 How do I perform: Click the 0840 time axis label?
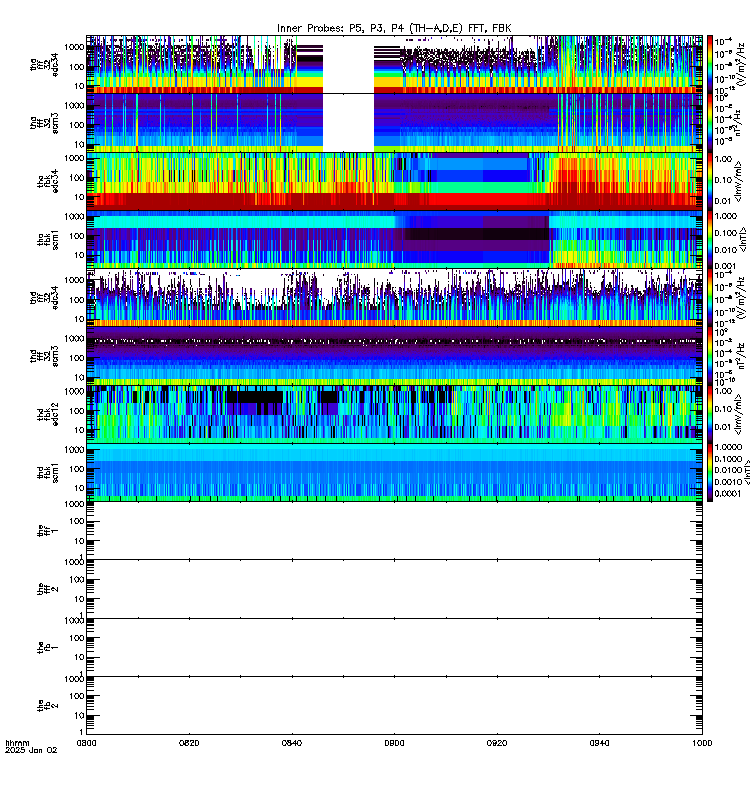tap(292, 743)
